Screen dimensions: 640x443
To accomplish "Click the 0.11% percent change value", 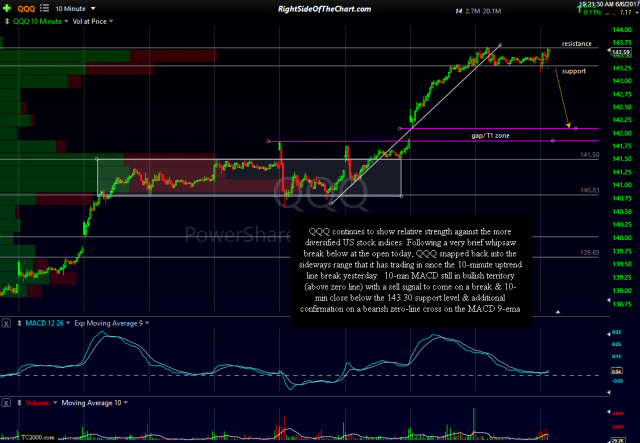I will pos(592,12).
